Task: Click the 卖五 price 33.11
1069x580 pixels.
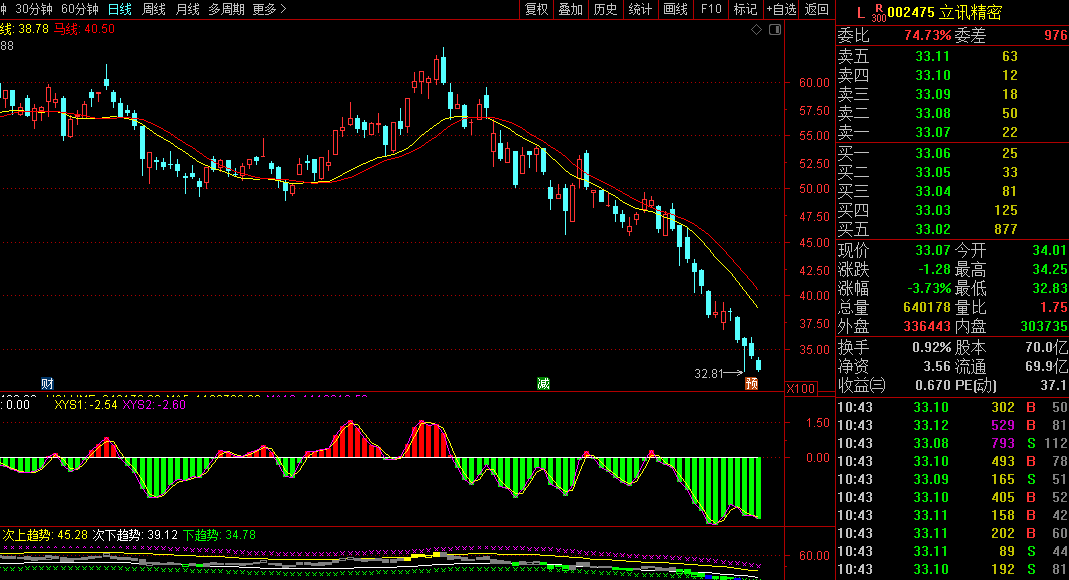Action: coord(933,57)
